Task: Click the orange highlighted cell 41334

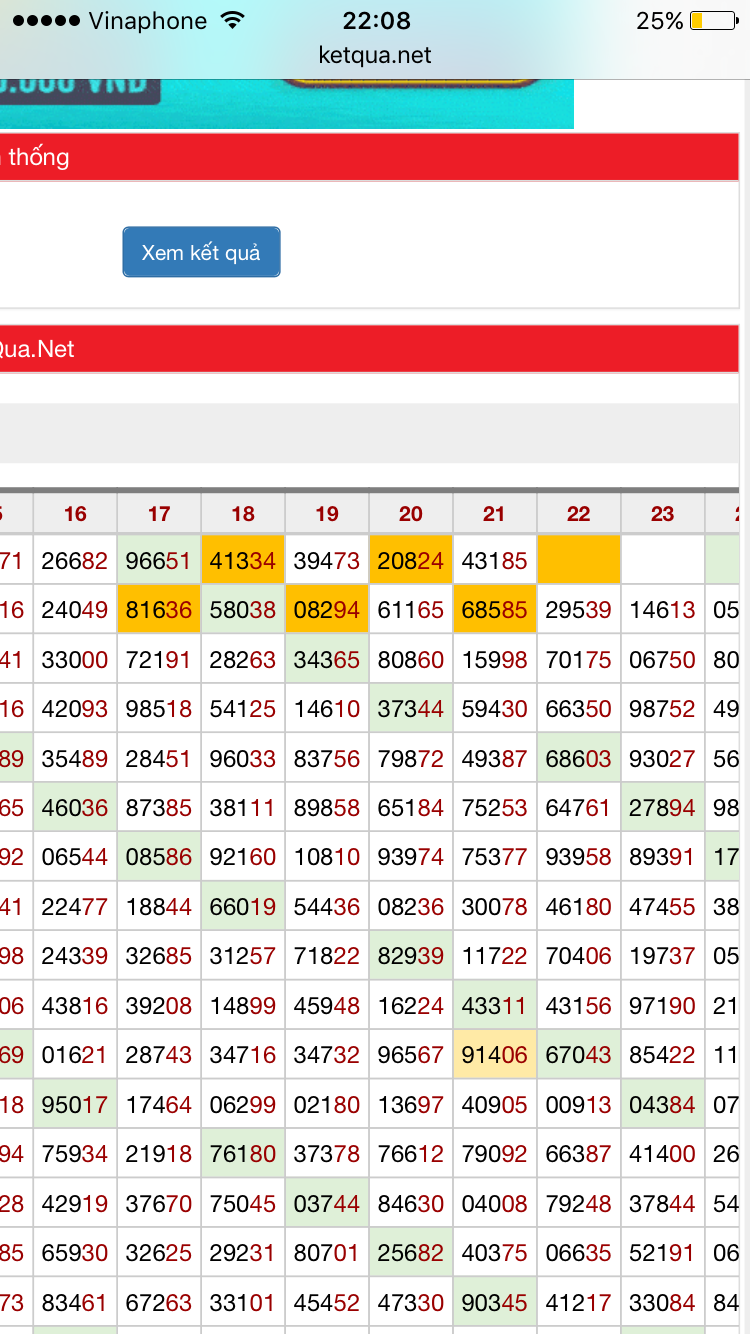Action: [x=243, y=561]
